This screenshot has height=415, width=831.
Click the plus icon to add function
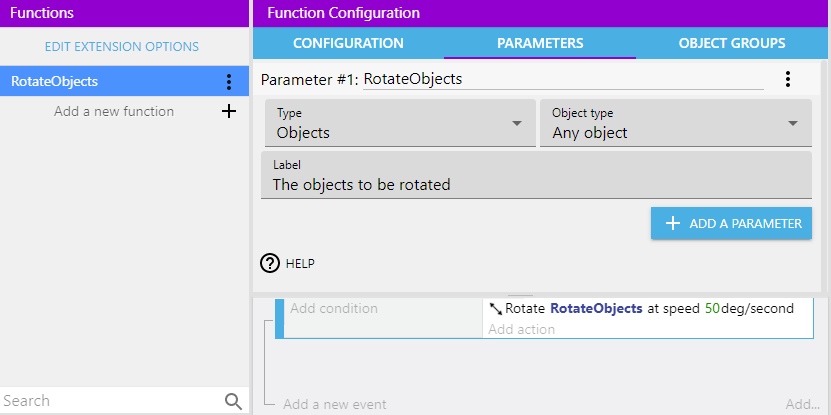coord(229,111)
